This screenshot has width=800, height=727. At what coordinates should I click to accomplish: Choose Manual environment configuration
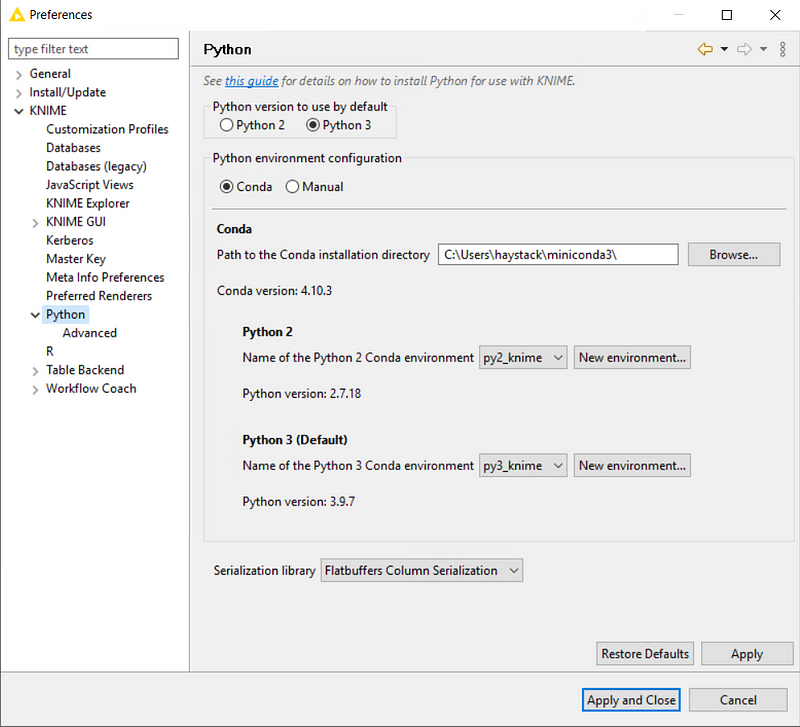point(292,187)
